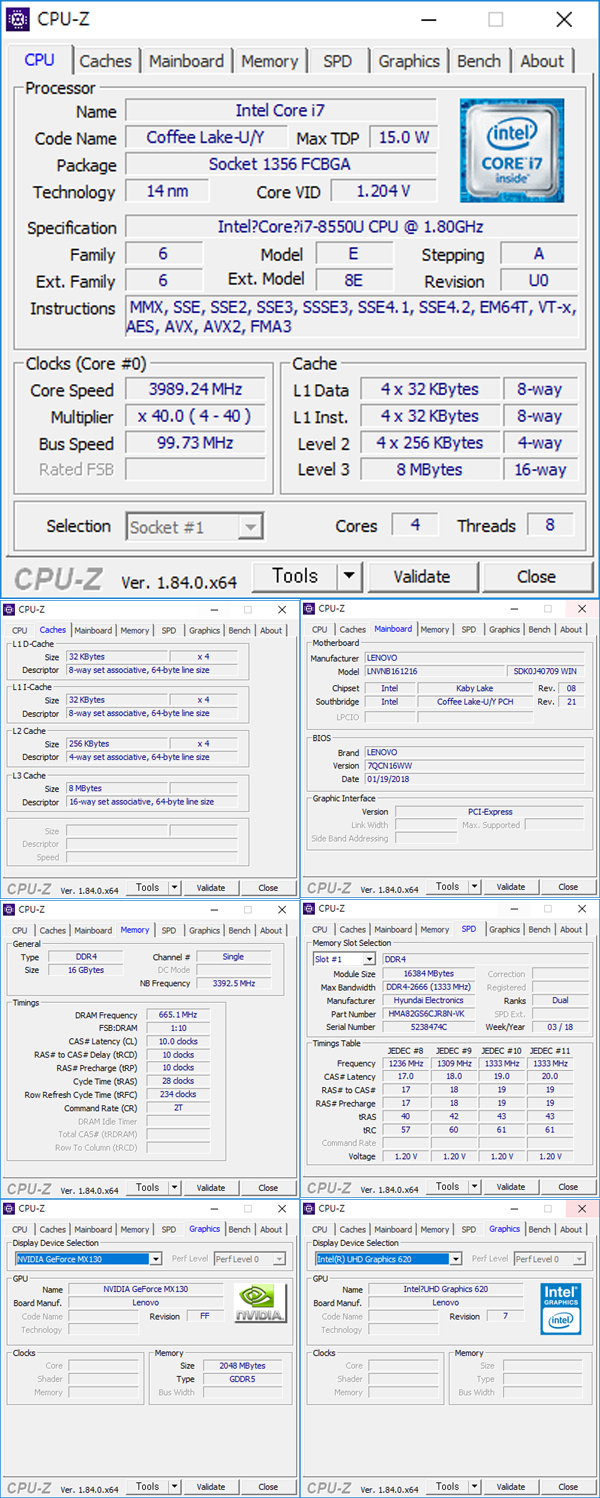Open Perf Level dropdown in MX130 Graphics window

[278, 1259]
